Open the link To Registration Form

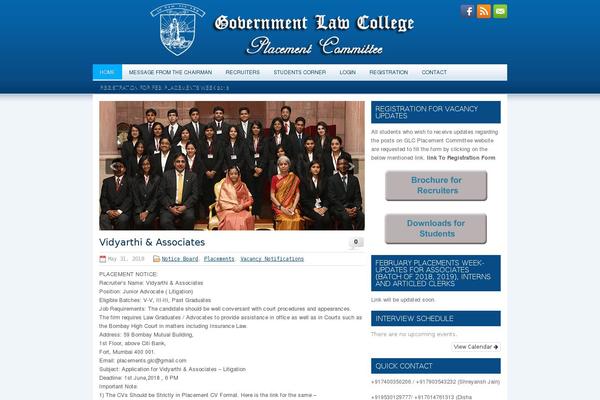[x=461, y=158]
